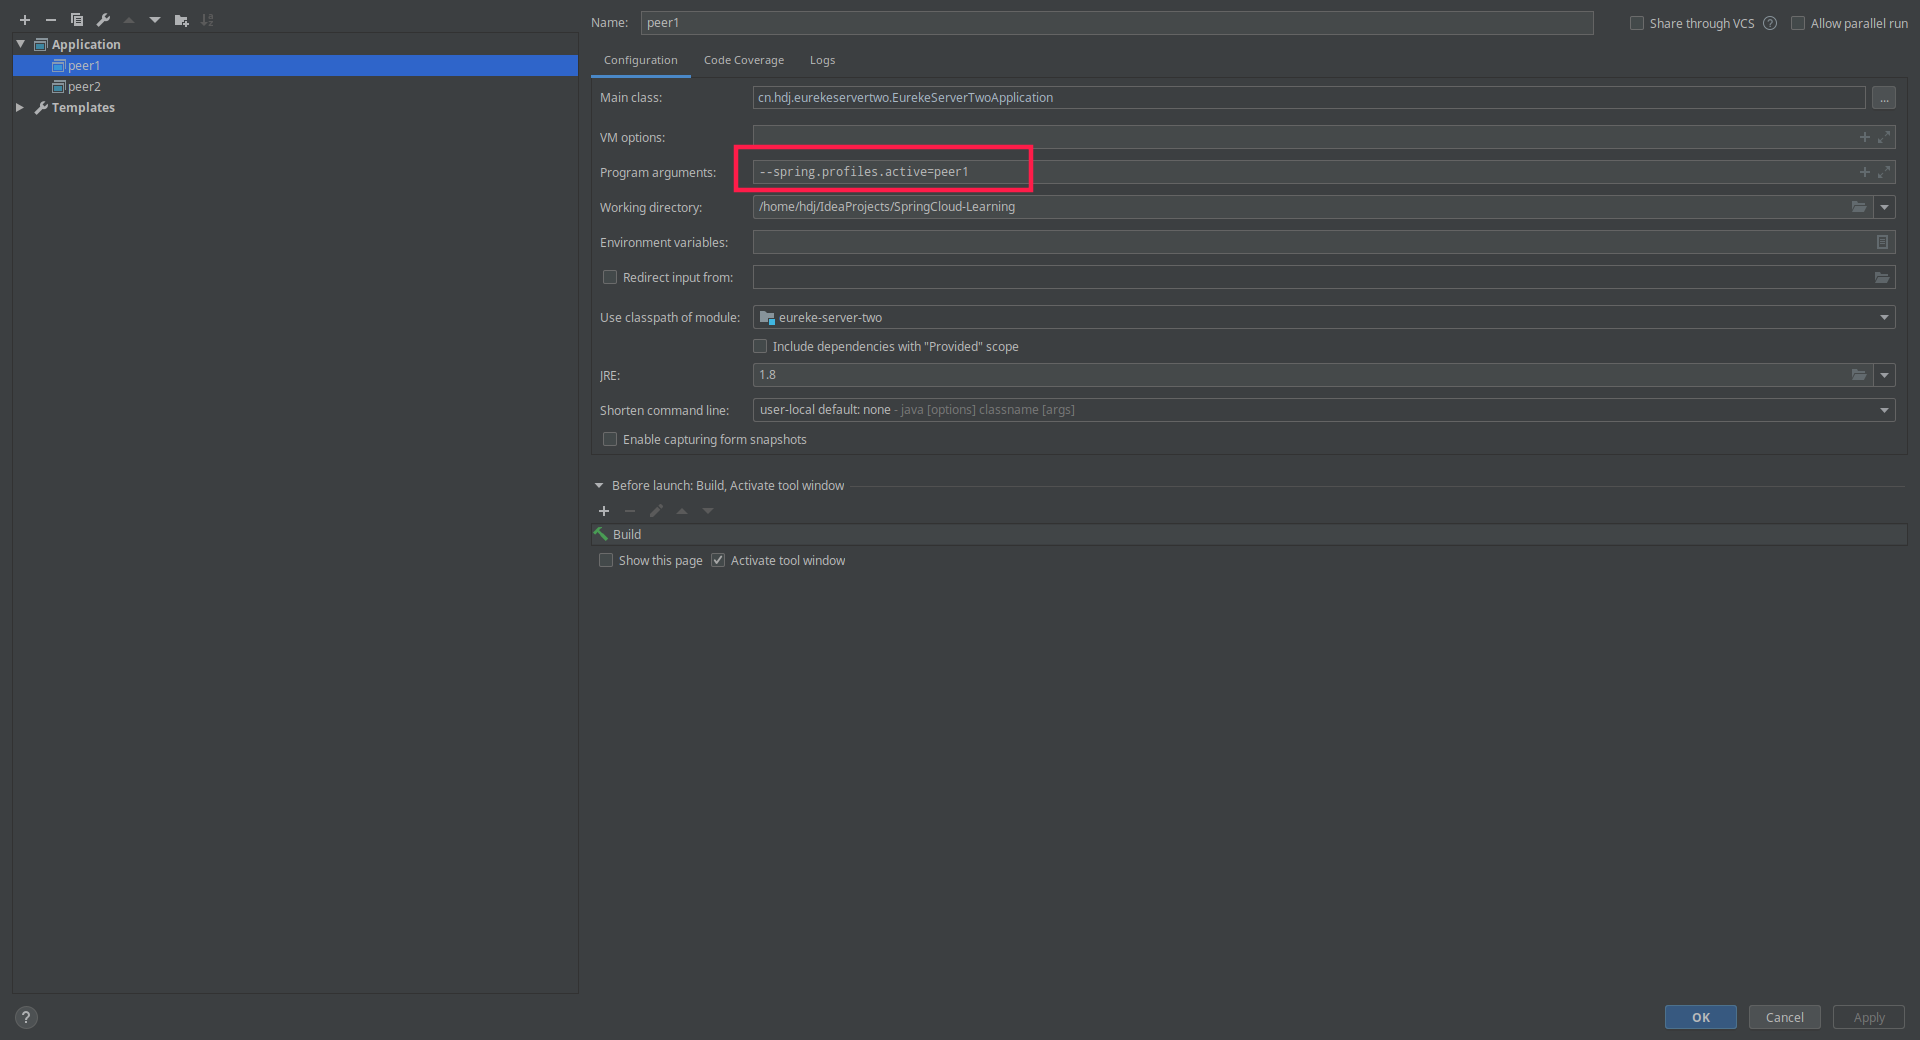Open Shorten command line dropdown

pyautogui.click(x=1885, y=410)
